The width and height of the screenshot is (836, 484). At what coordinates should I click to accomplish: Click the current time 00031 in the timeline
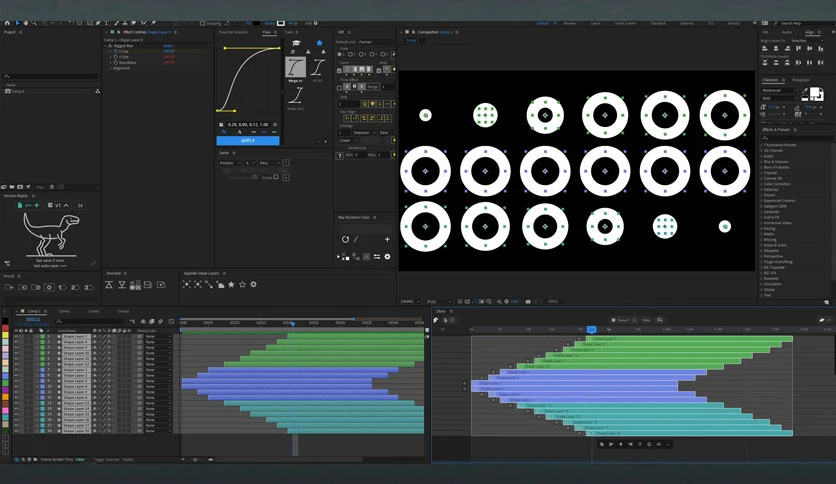[33, 319]
